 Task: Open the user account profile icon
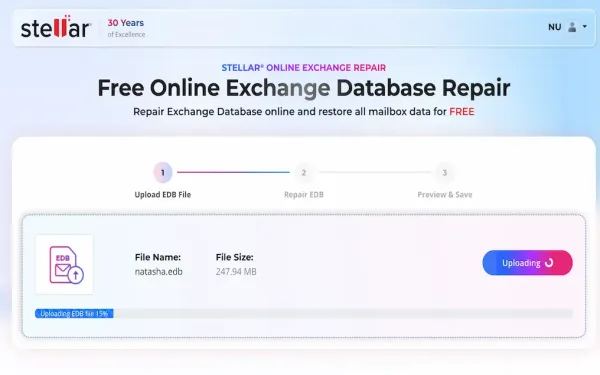[572, 27]
